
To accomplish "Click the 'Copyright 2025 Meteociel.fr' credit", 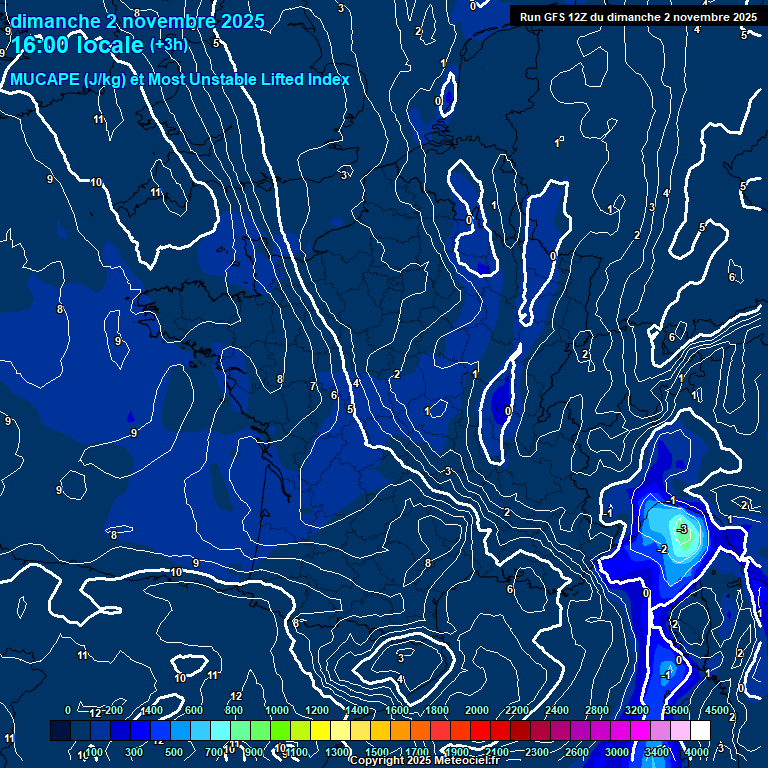I will coord(425,760).
